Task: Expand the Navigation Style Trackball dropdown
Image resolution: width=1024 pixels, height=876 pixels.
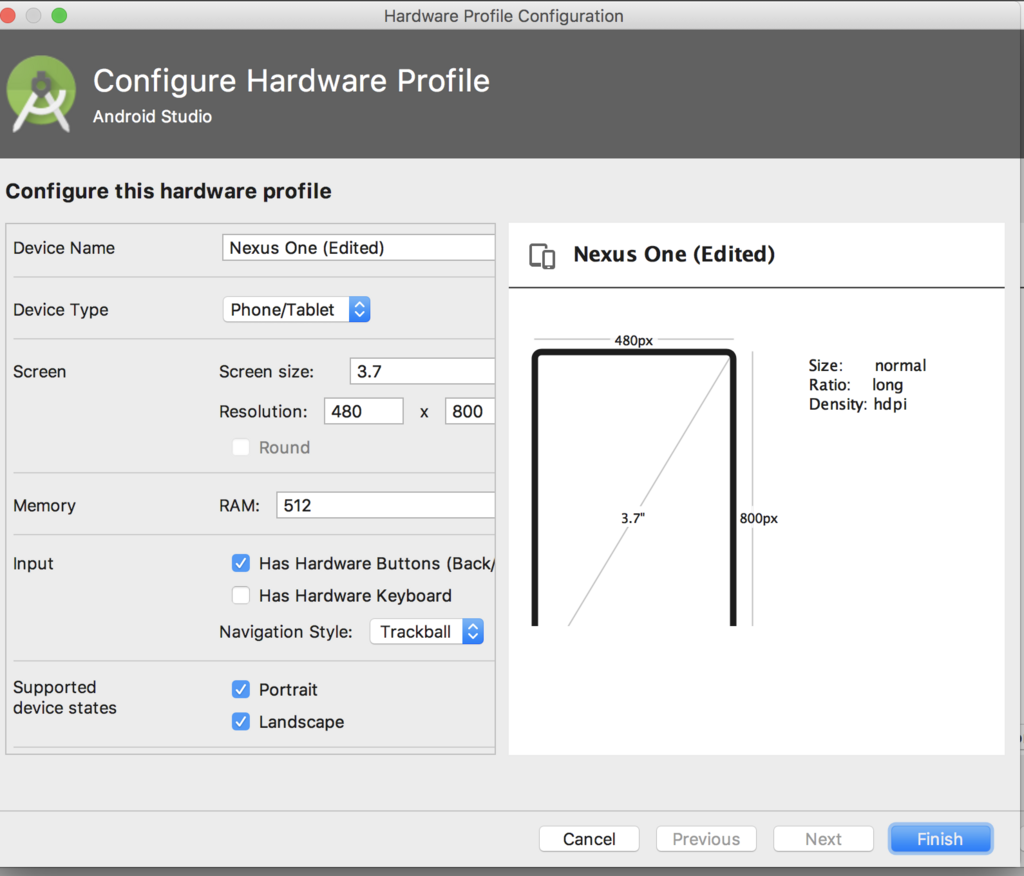Action: (426, 632)
